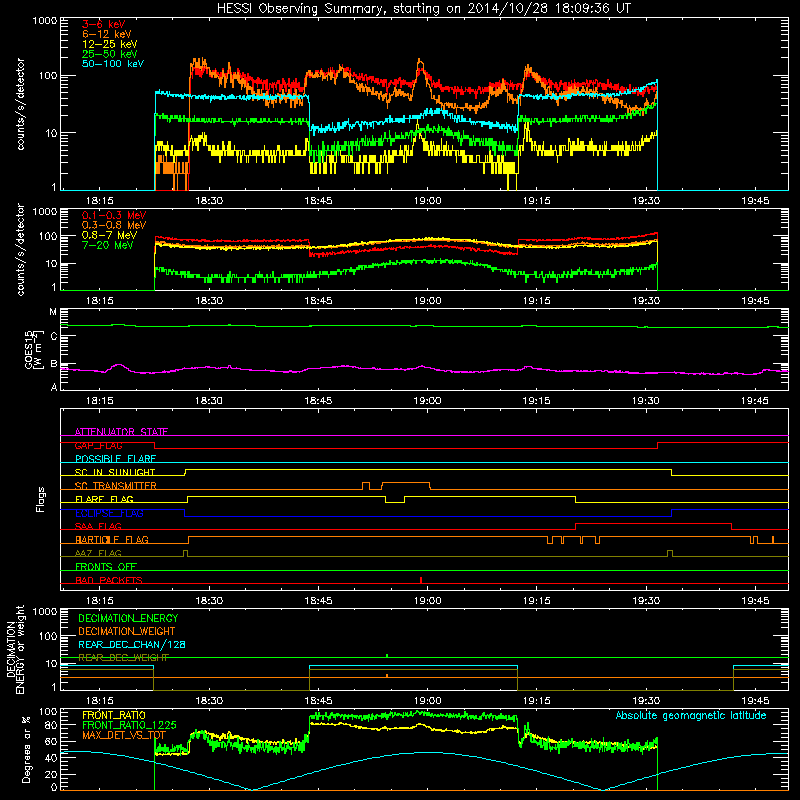
Task: Select the 'FLARE_FLAG' flag label
Action: [x=104, y=499]
